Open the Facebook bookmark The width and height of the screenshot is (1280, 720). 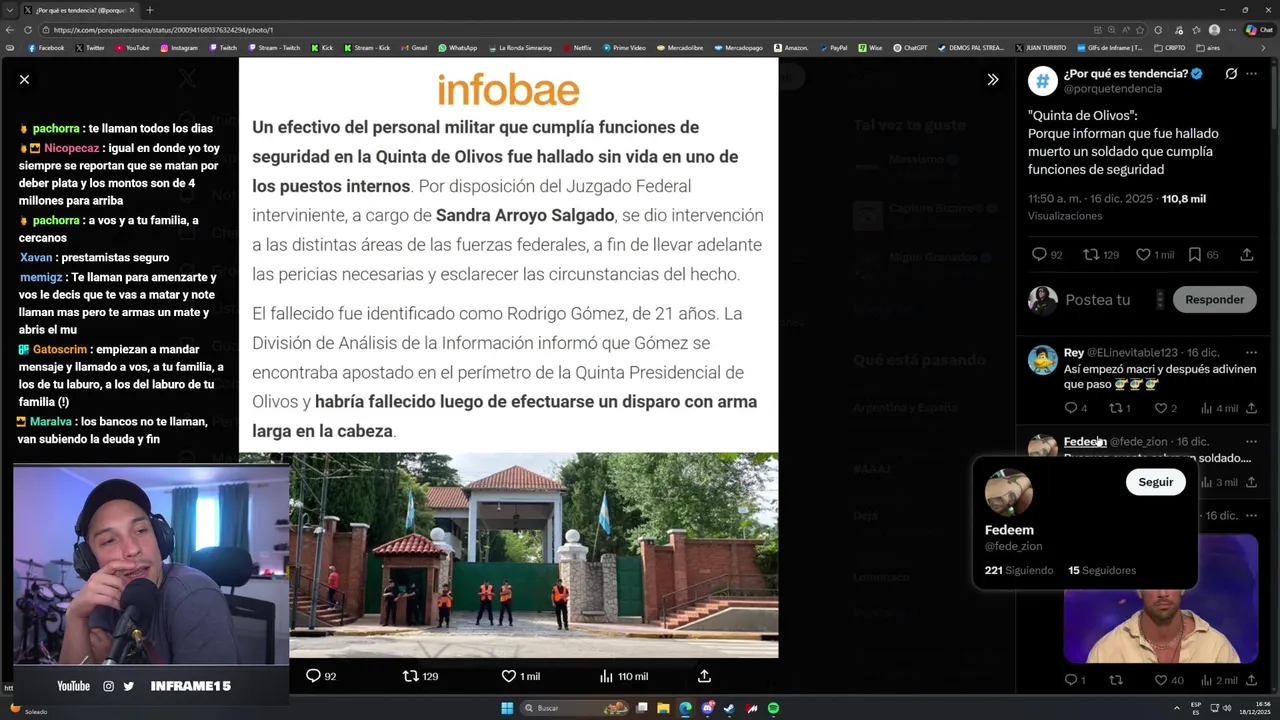pos(46,48)
